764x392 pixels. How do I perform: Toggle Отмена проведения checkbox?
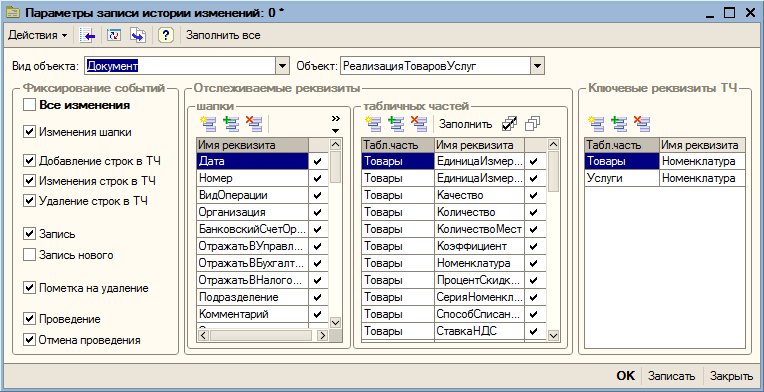(30, 339)
